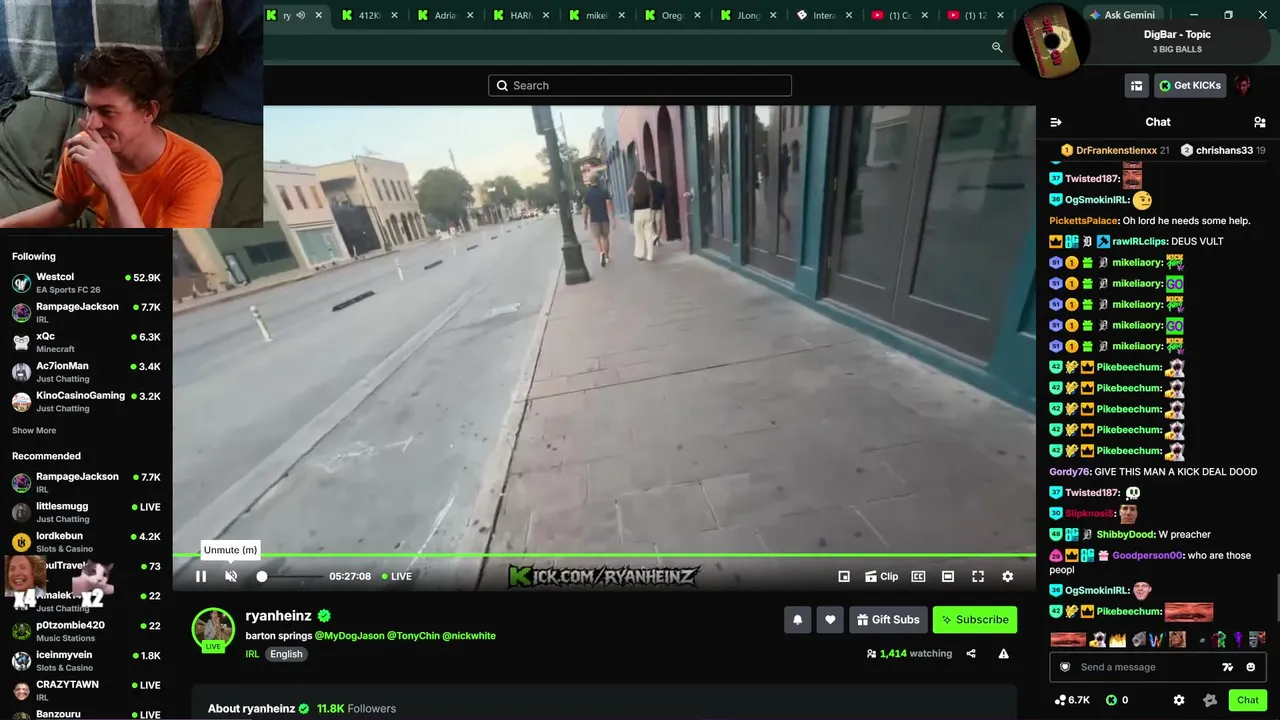Open littlesmugg in Recommended
This screenshot has height=720, width=1280.
click(86, 513)
